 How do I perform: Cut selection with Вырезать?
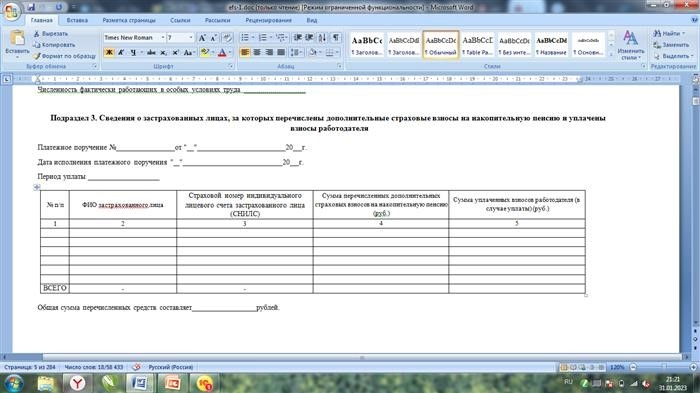(x=51, y=33)
